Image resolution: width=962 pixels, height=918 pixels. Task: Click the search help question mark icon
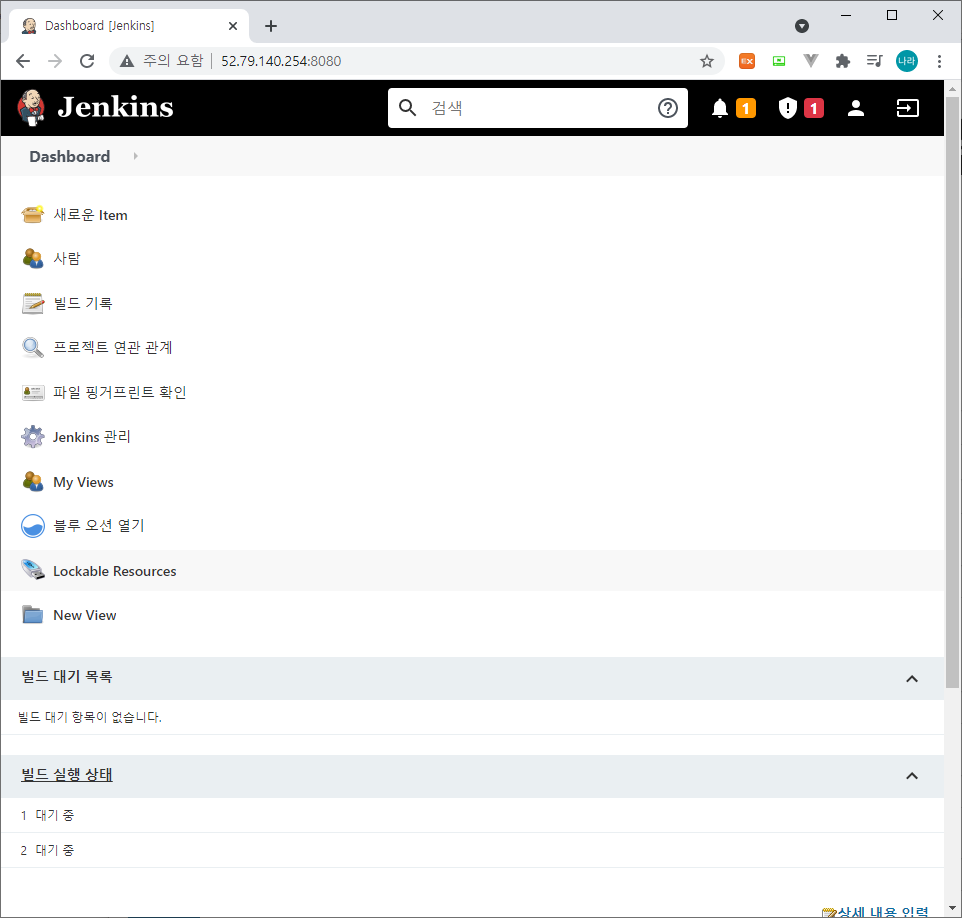668,108
